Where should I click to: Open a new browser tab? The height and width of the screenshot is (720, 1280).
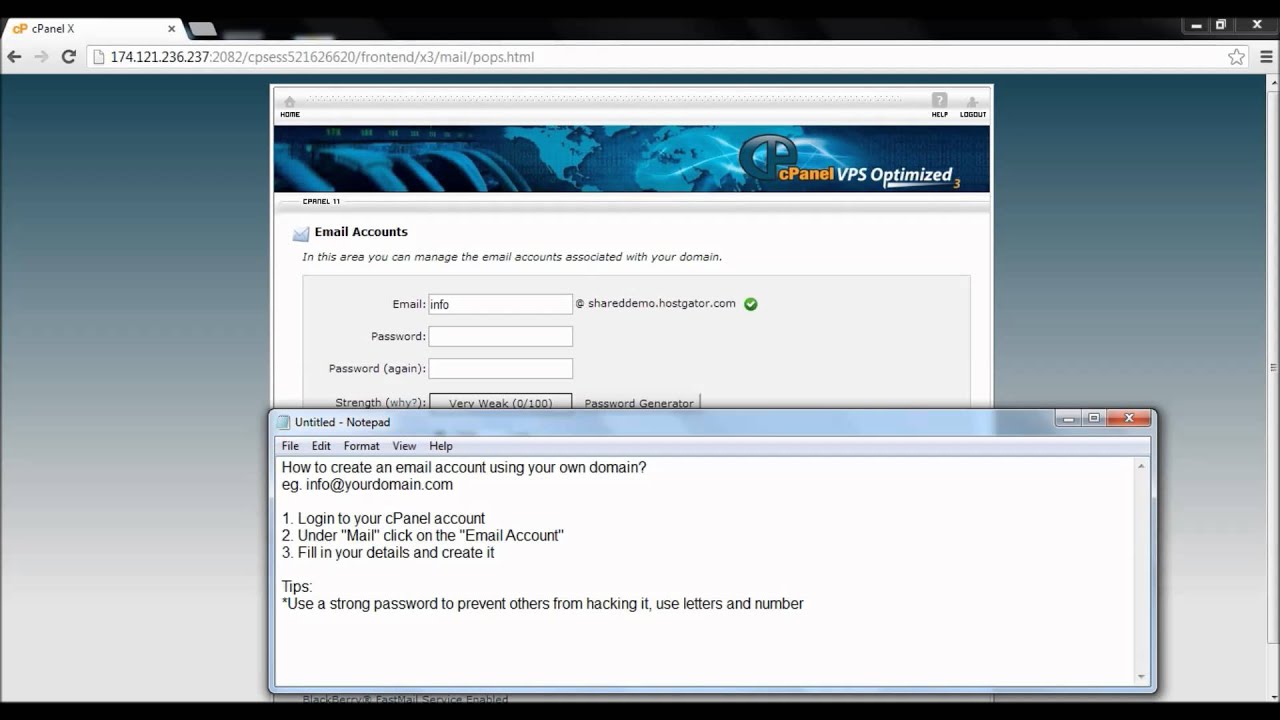coord(202,29)
